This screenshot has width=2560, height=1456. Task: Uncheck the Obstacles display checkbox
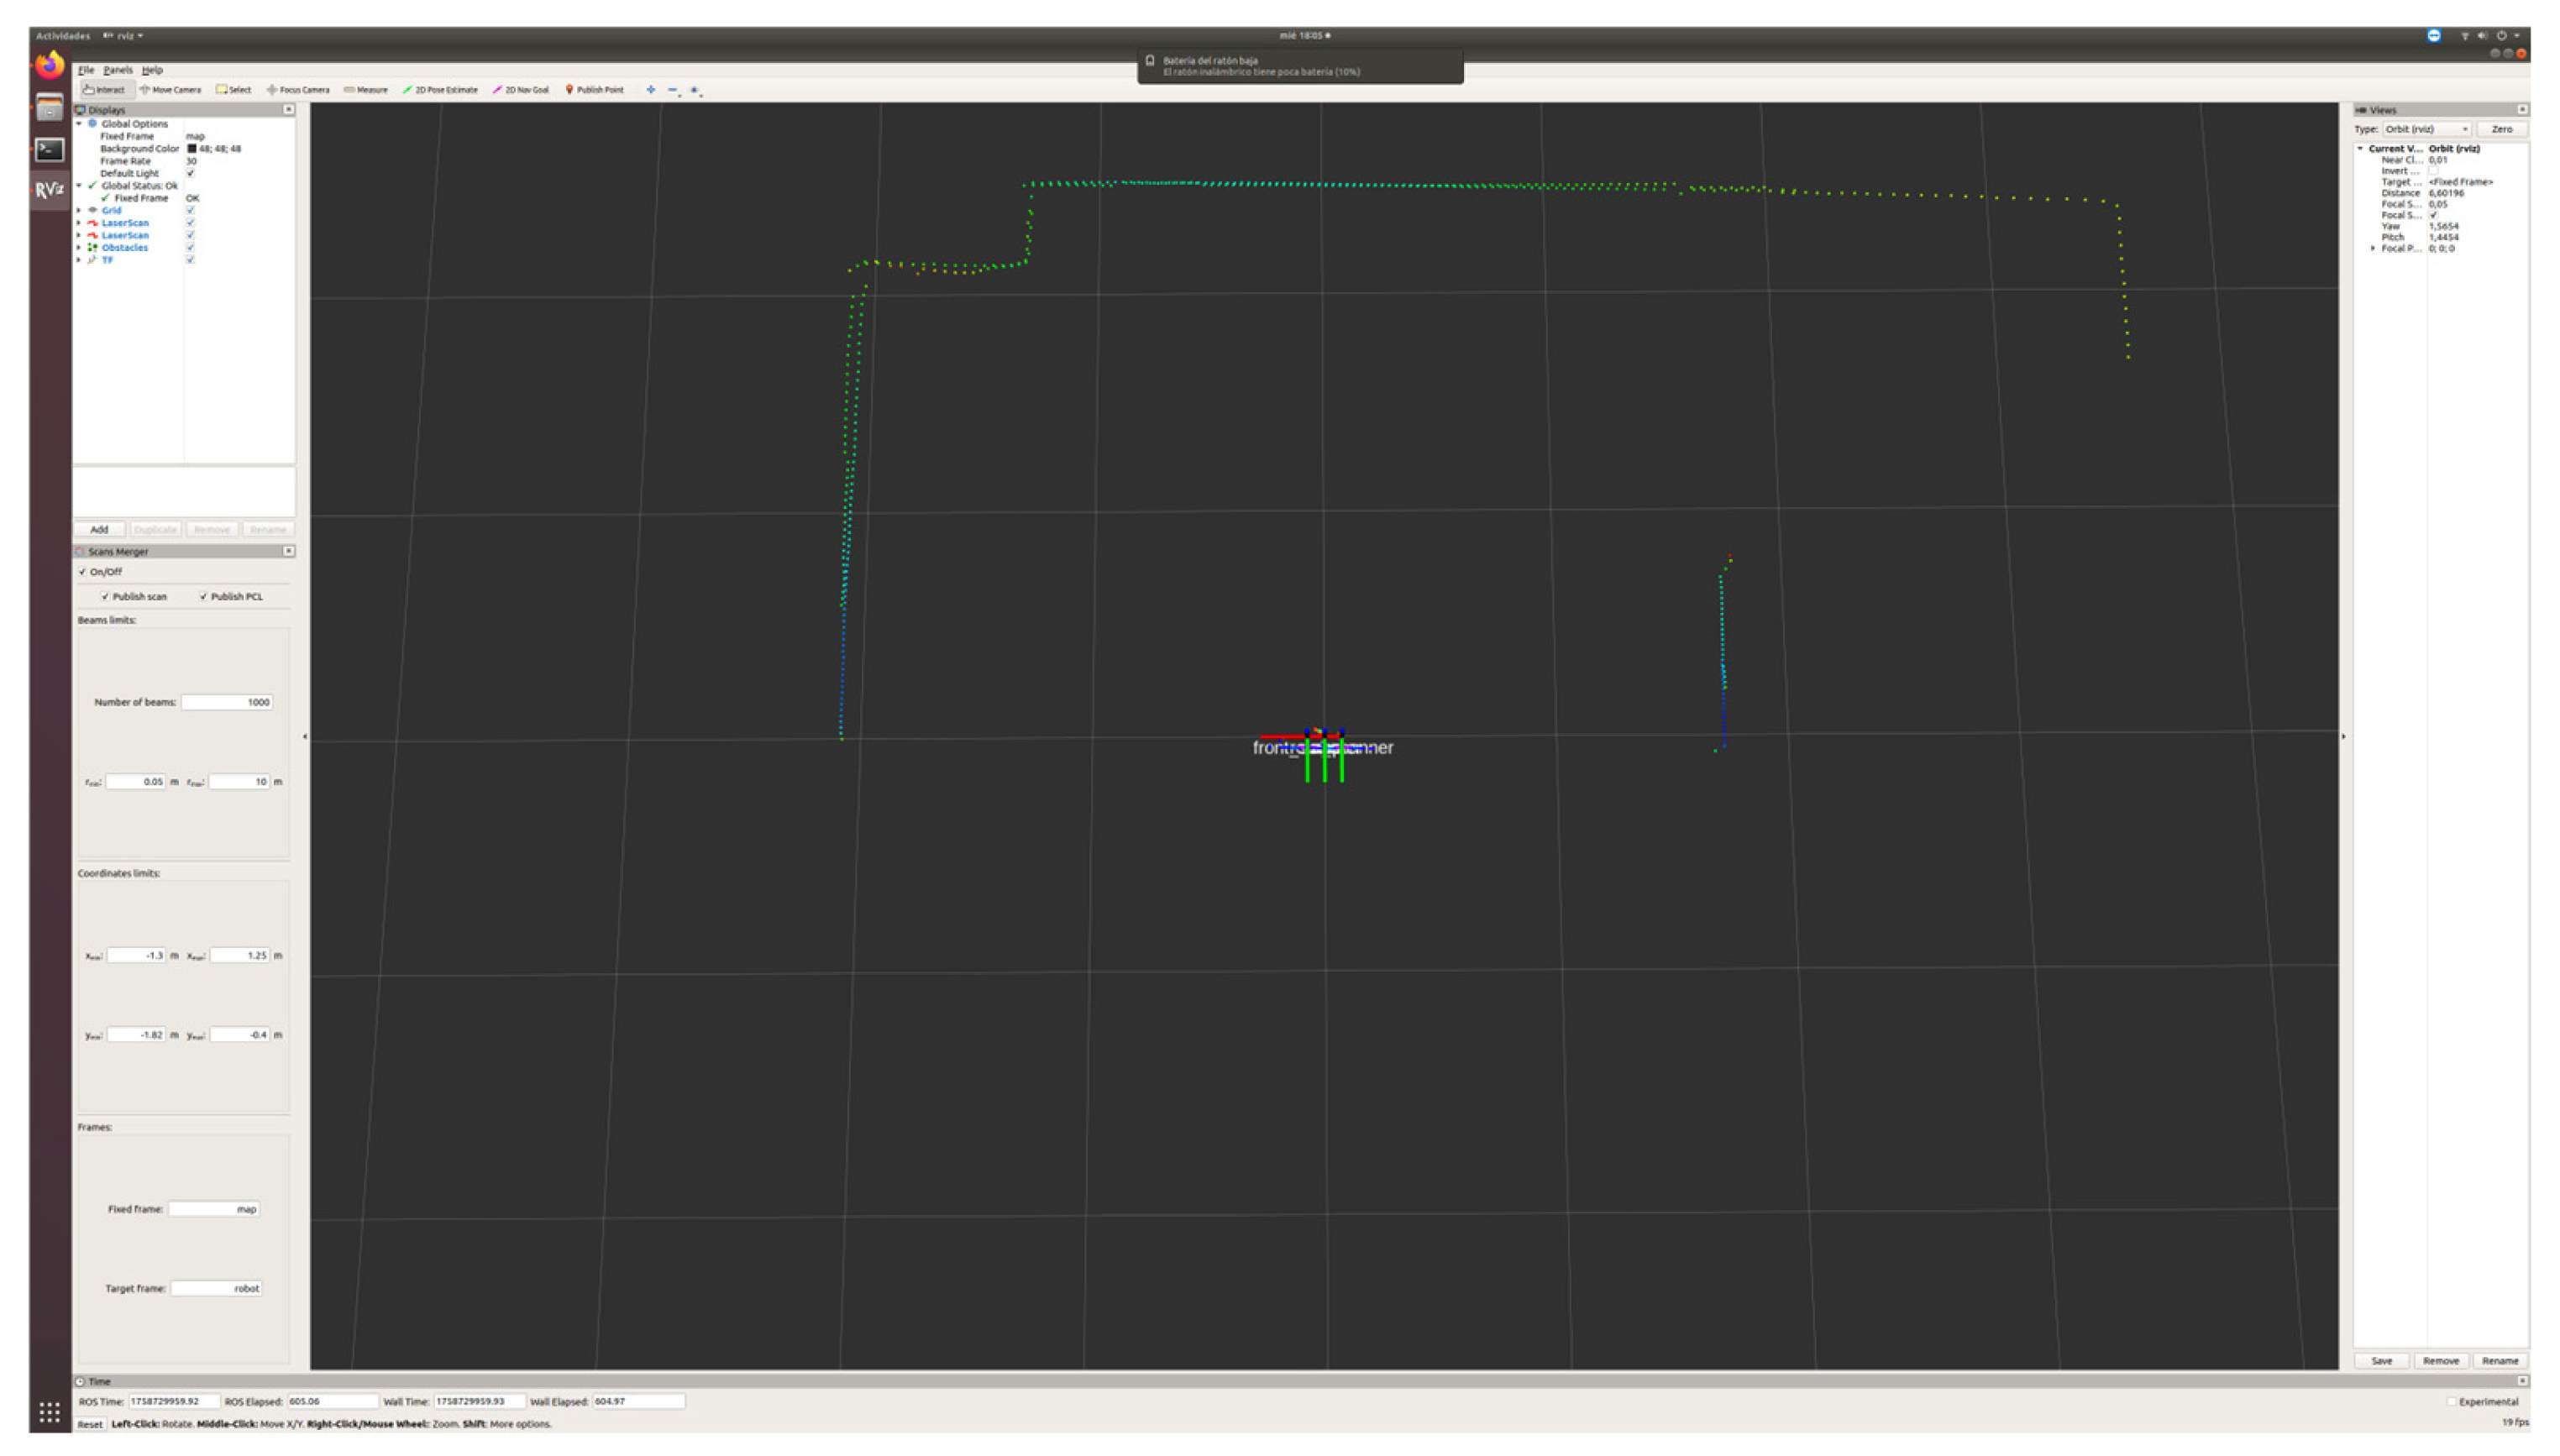(190, 247)
